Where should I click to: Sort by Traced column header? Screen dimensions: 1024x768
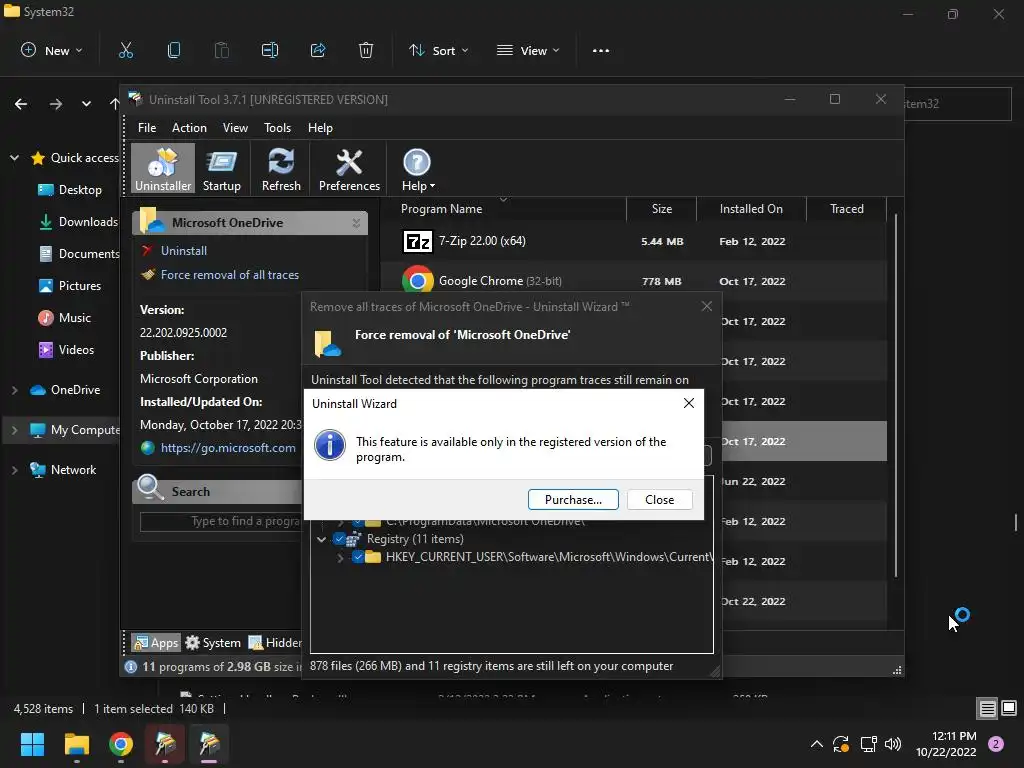point(846,209)
